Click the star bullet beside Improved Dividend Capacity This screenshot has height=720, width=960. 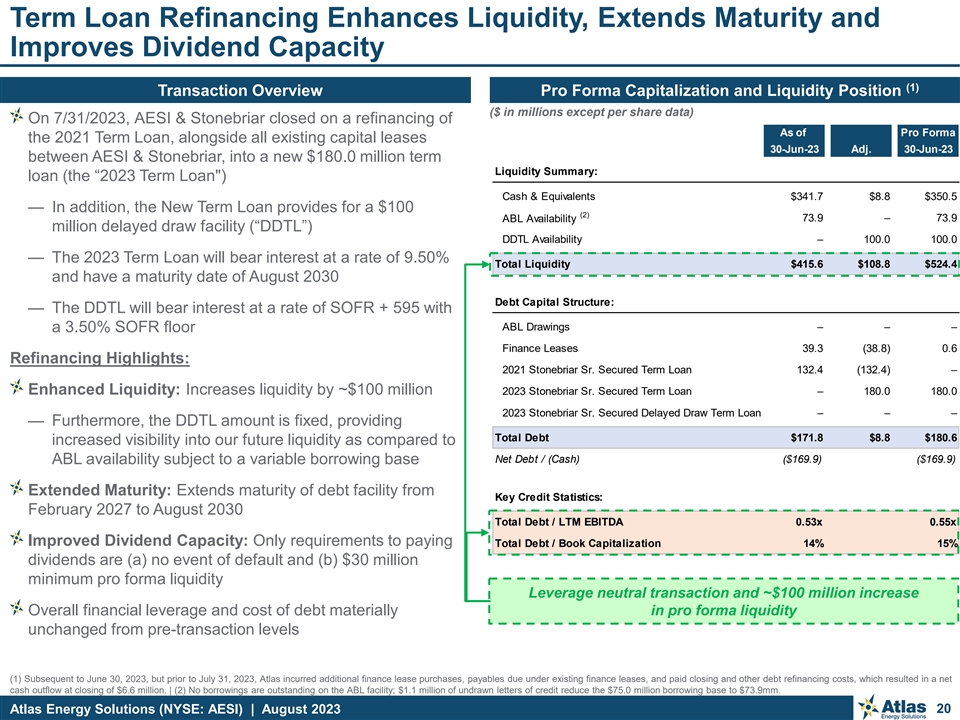point(17,539)
